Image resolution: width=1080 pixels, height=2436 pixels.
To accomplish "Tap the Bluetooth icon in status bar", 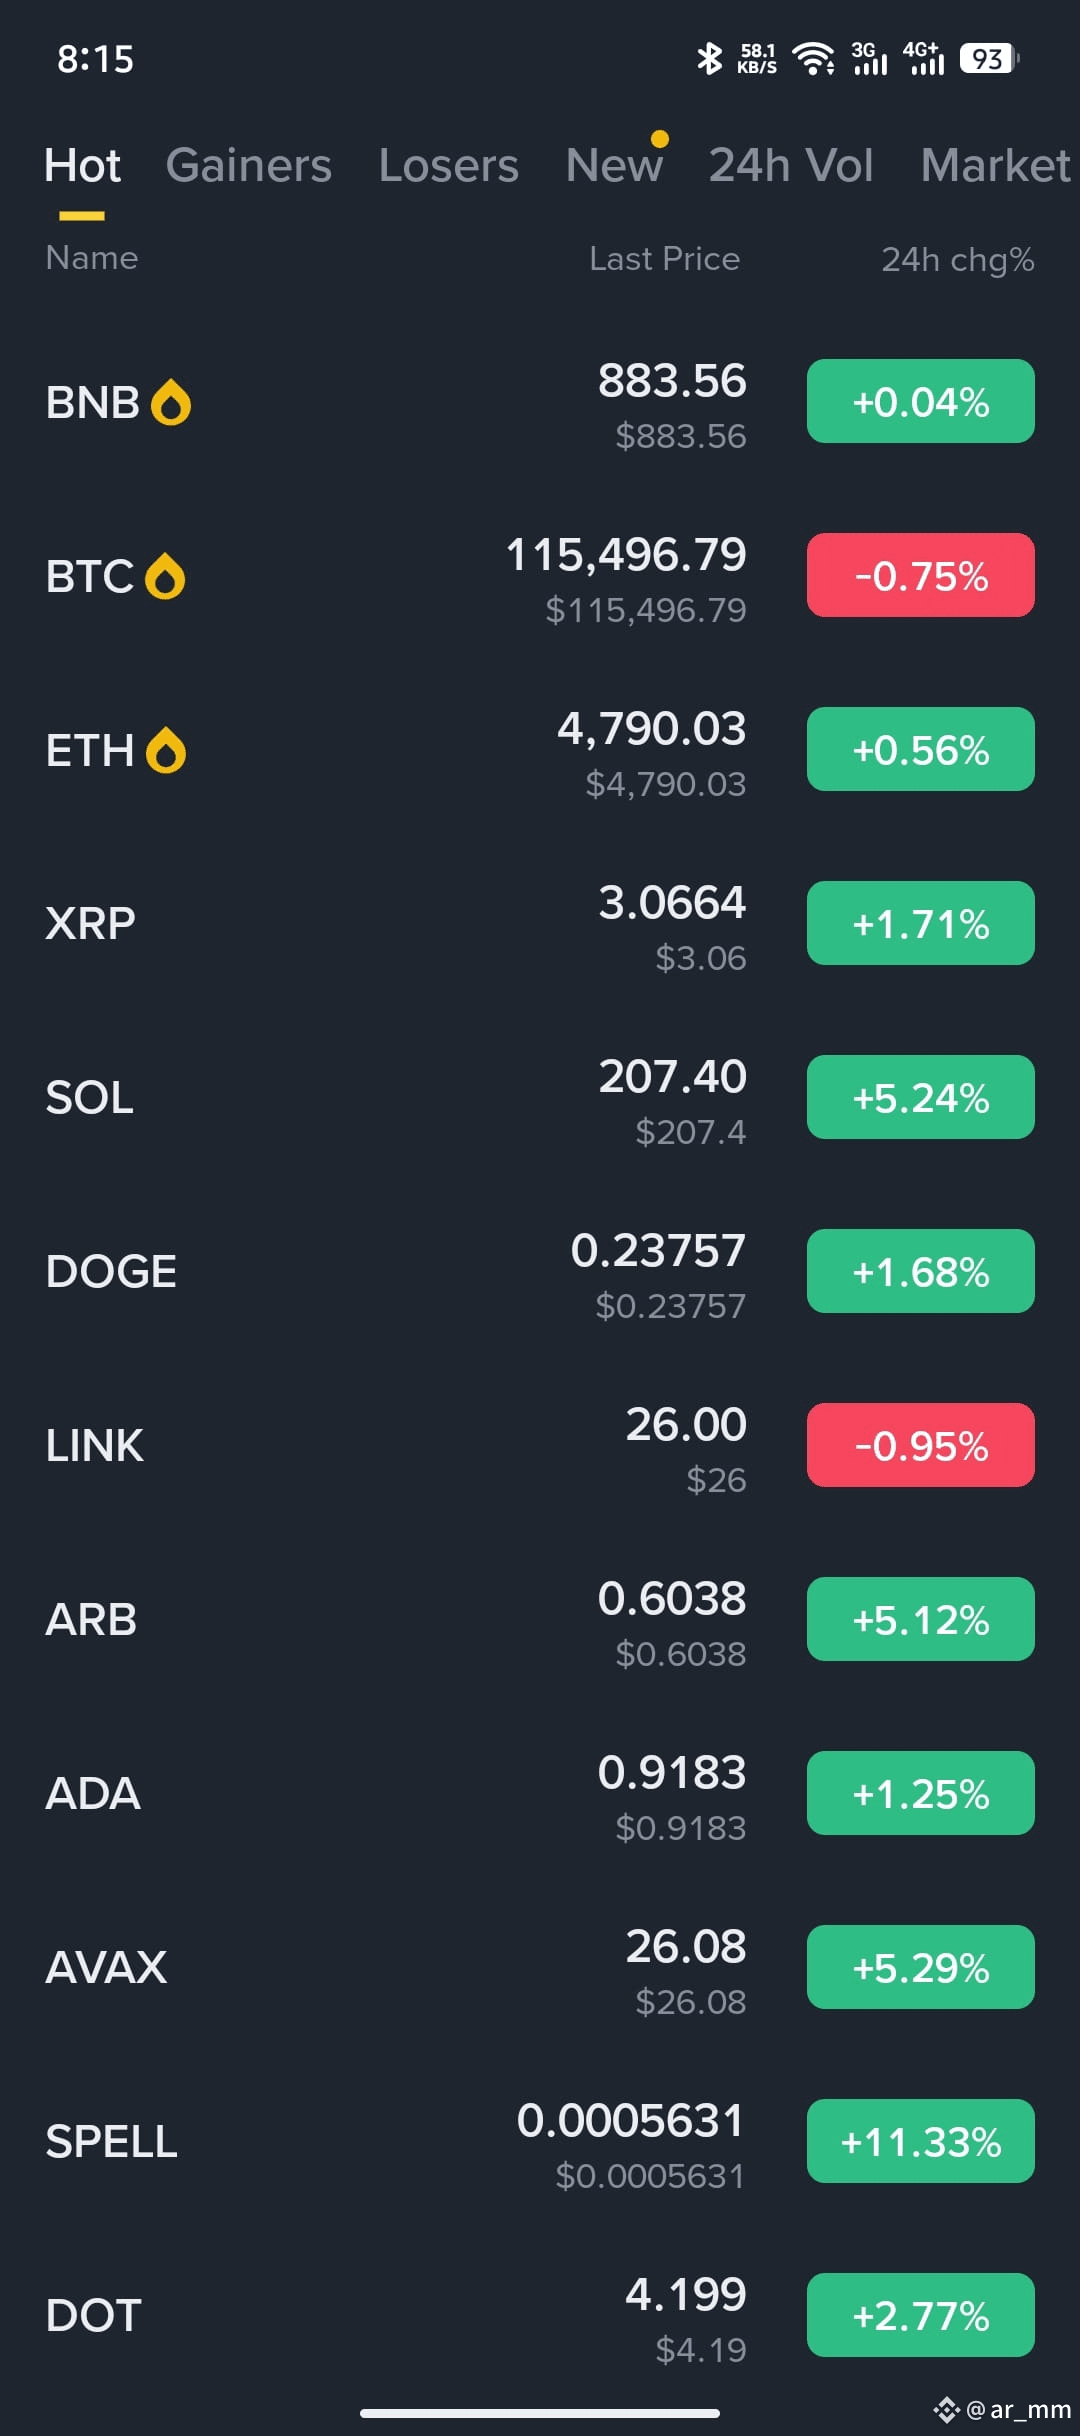I will [x=709, y=58].
